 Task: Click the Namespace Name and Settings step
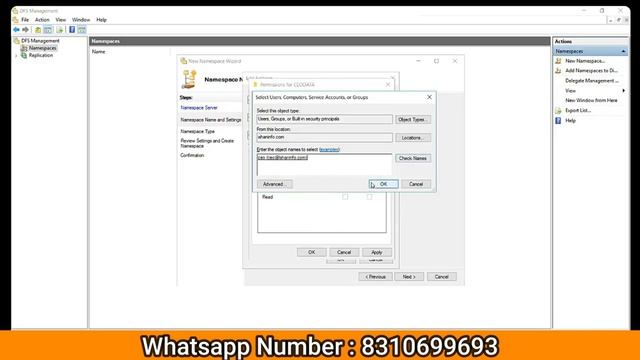coord(211,120)
